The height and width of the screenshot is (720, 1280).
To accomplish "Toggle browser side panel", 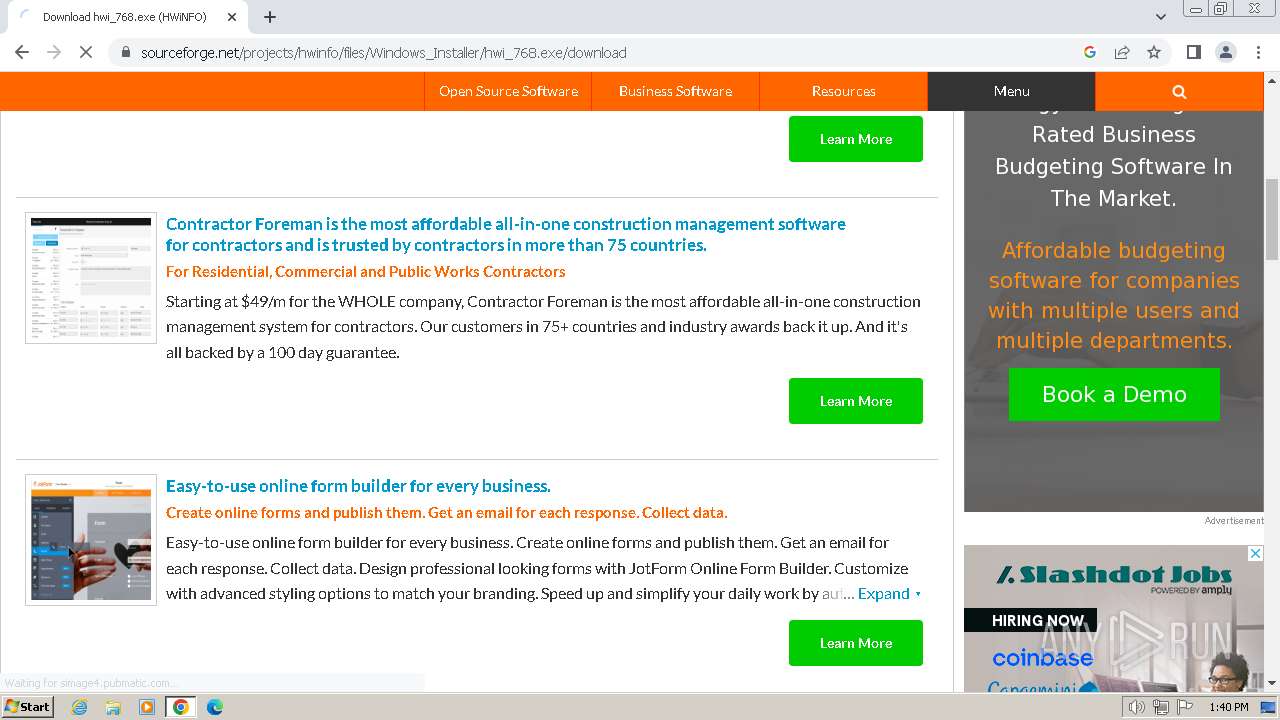I will coord(1193,52).
